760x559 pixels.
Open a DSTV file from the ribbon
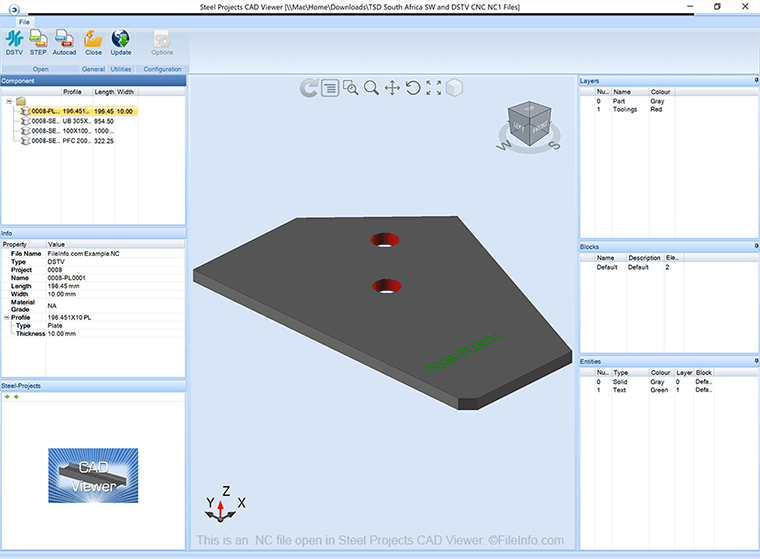coord(14,43)
